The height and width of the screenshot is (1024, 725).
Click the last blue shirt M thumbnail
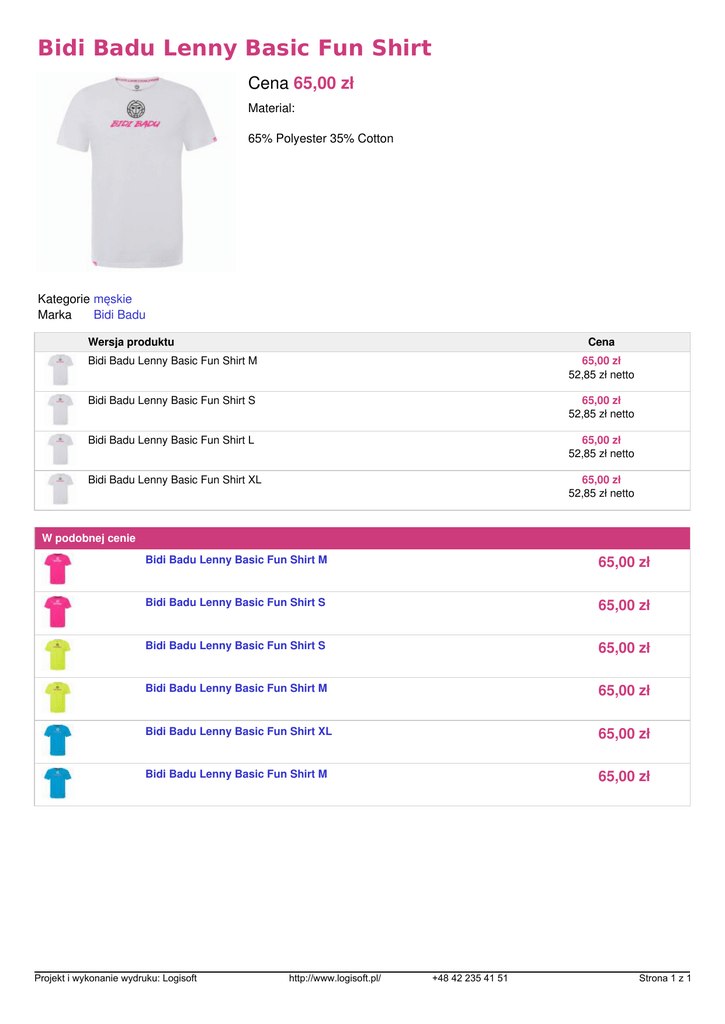click(58, 783)
